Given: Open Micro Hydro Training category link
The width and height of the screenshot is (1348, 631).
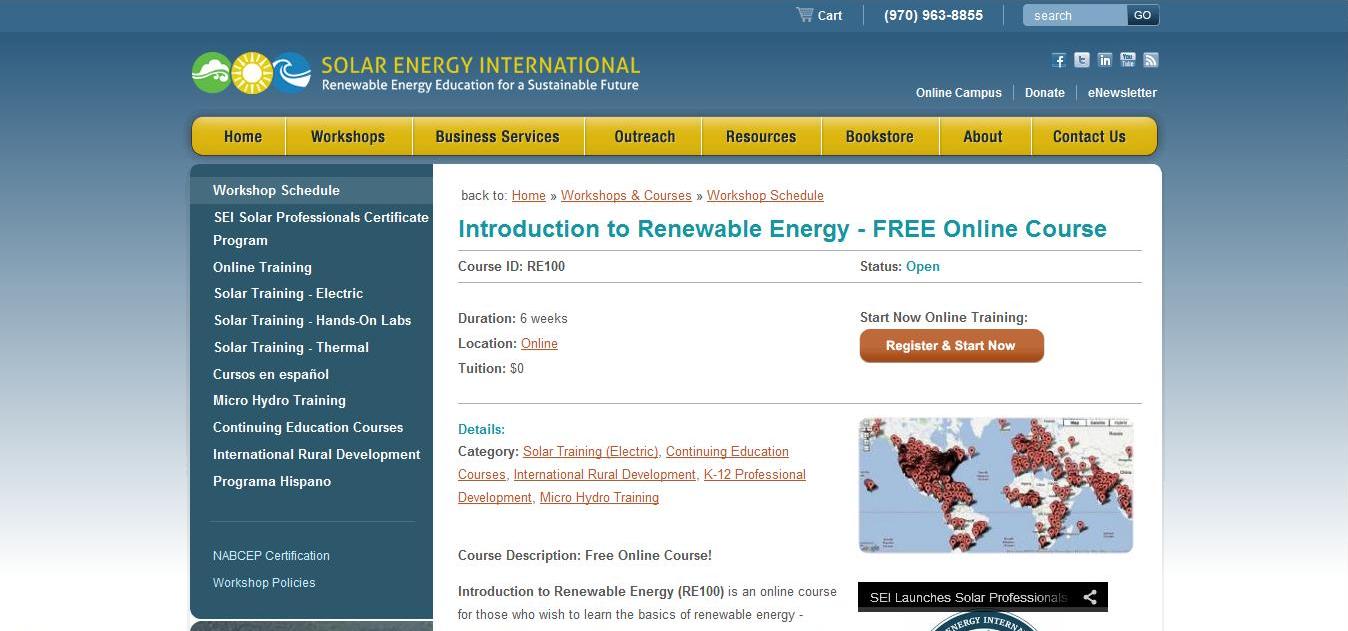Looking at the screenshot, I should (599, 498).
